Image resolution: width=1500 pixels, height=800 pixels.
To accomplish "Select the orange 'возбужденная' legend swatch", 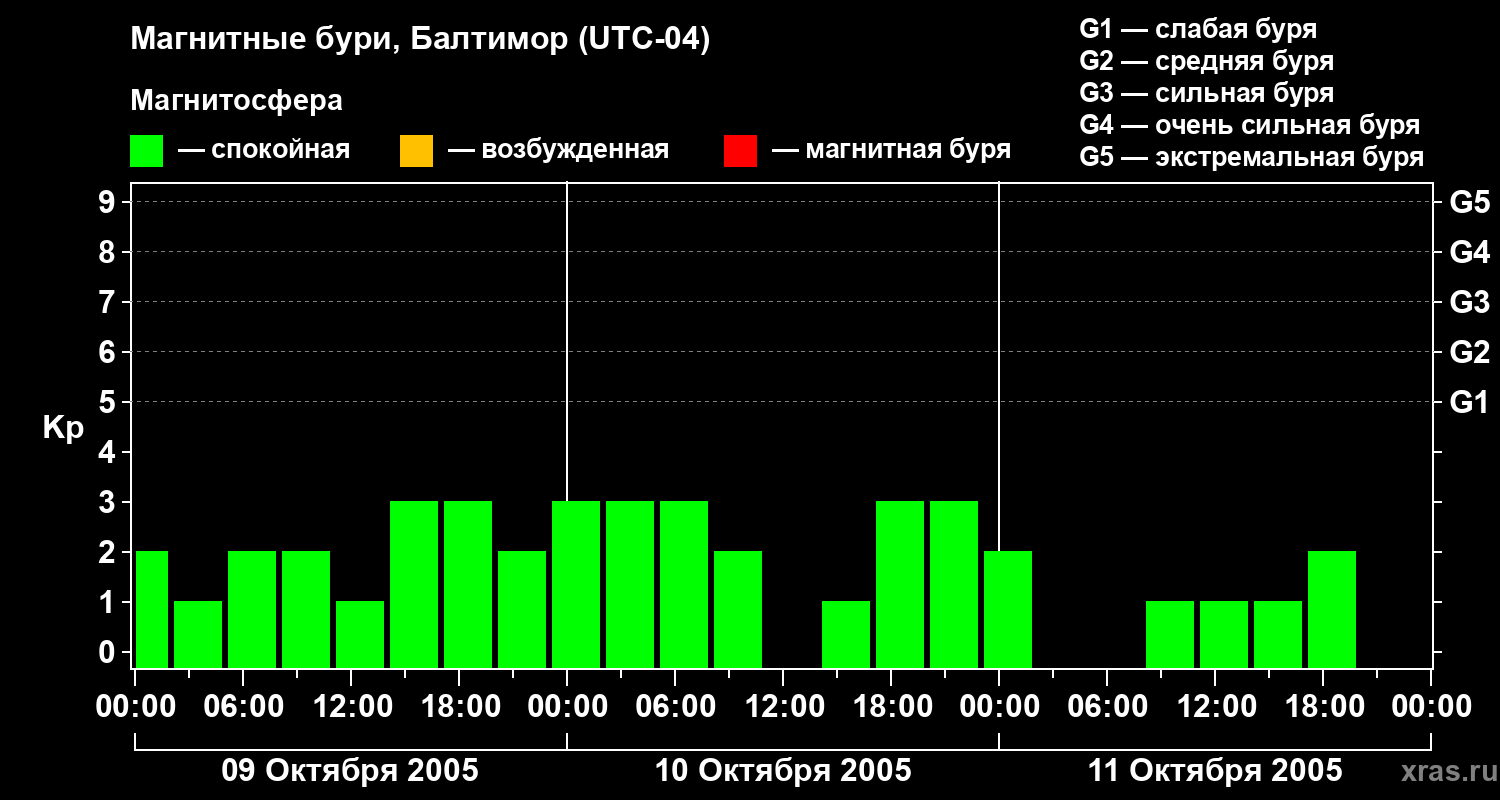I will tap(416, 150).
